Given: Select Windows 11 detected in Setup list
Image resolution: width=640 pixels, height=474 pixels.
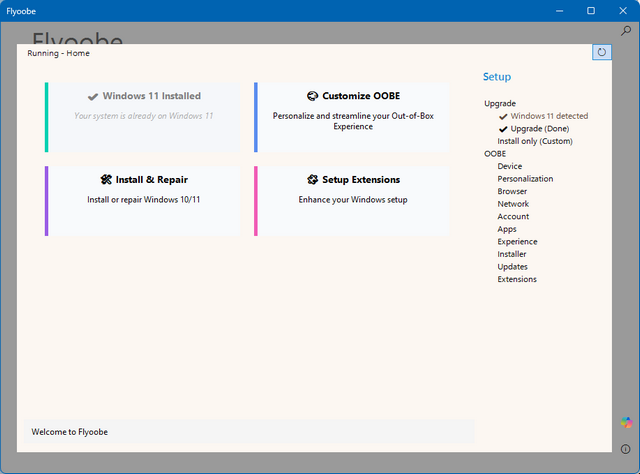Looking at the screenshot, I should point(549,116).
